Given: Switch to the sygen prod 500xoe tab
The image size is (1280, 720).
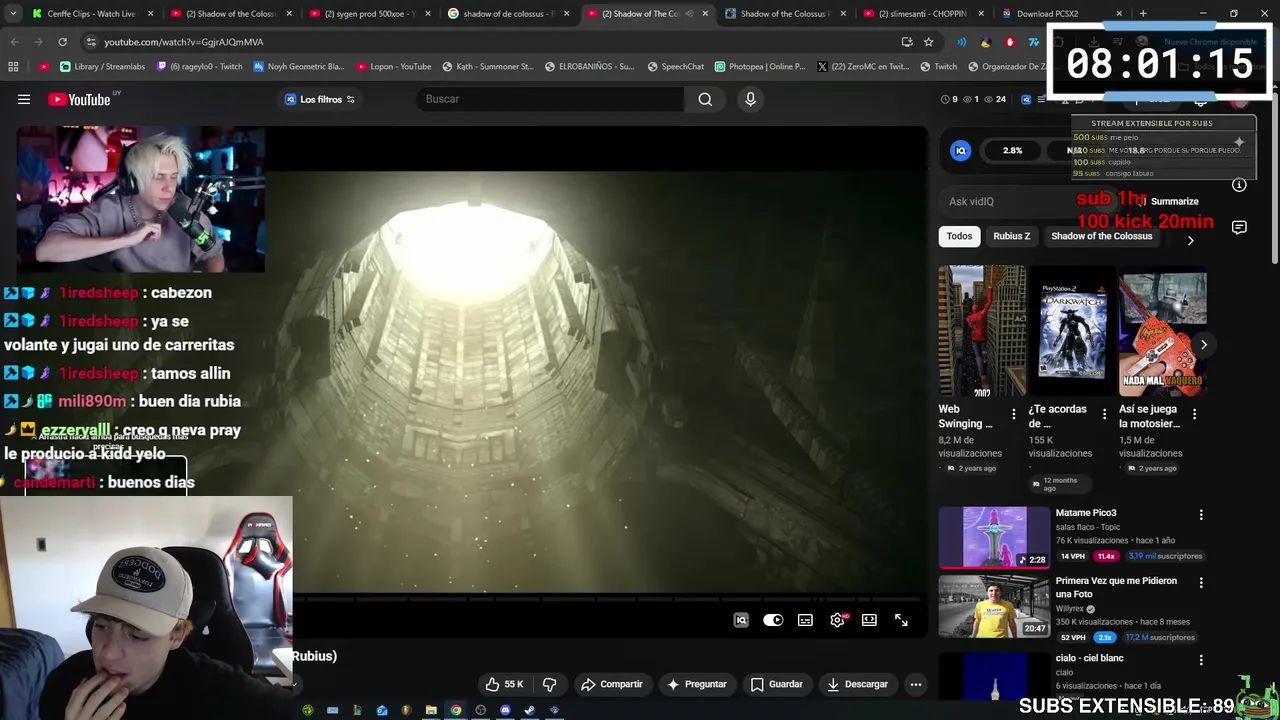Looking at the screenshot, I should (x=370, y=14).
